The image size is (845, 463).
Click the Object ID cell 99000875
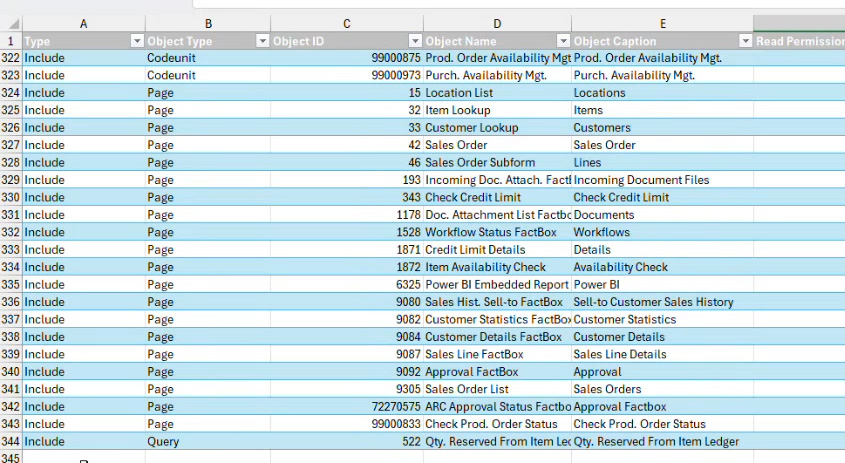347,58
